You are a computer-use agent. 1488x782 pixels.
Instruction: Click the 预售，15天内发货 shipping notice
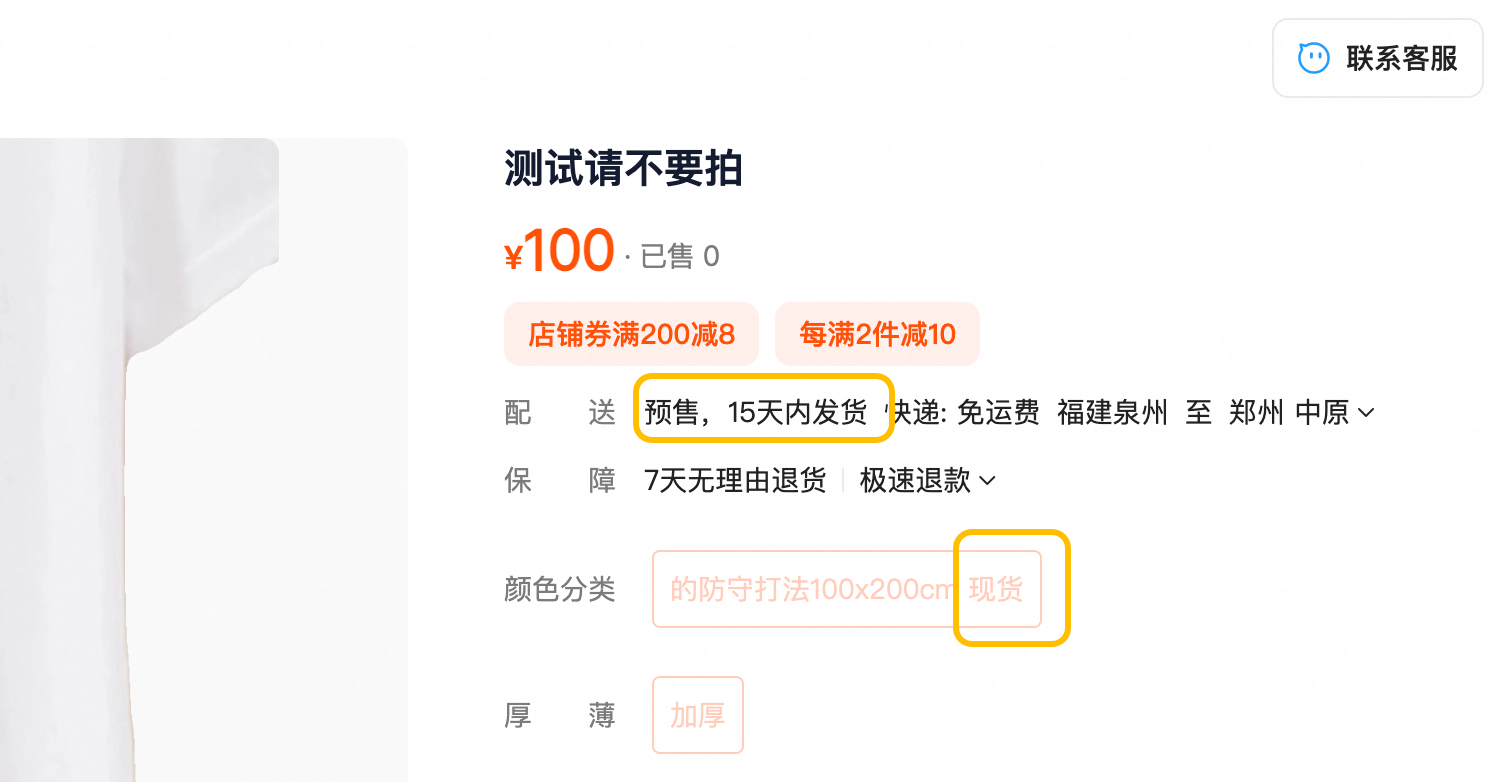coord(756,412)
